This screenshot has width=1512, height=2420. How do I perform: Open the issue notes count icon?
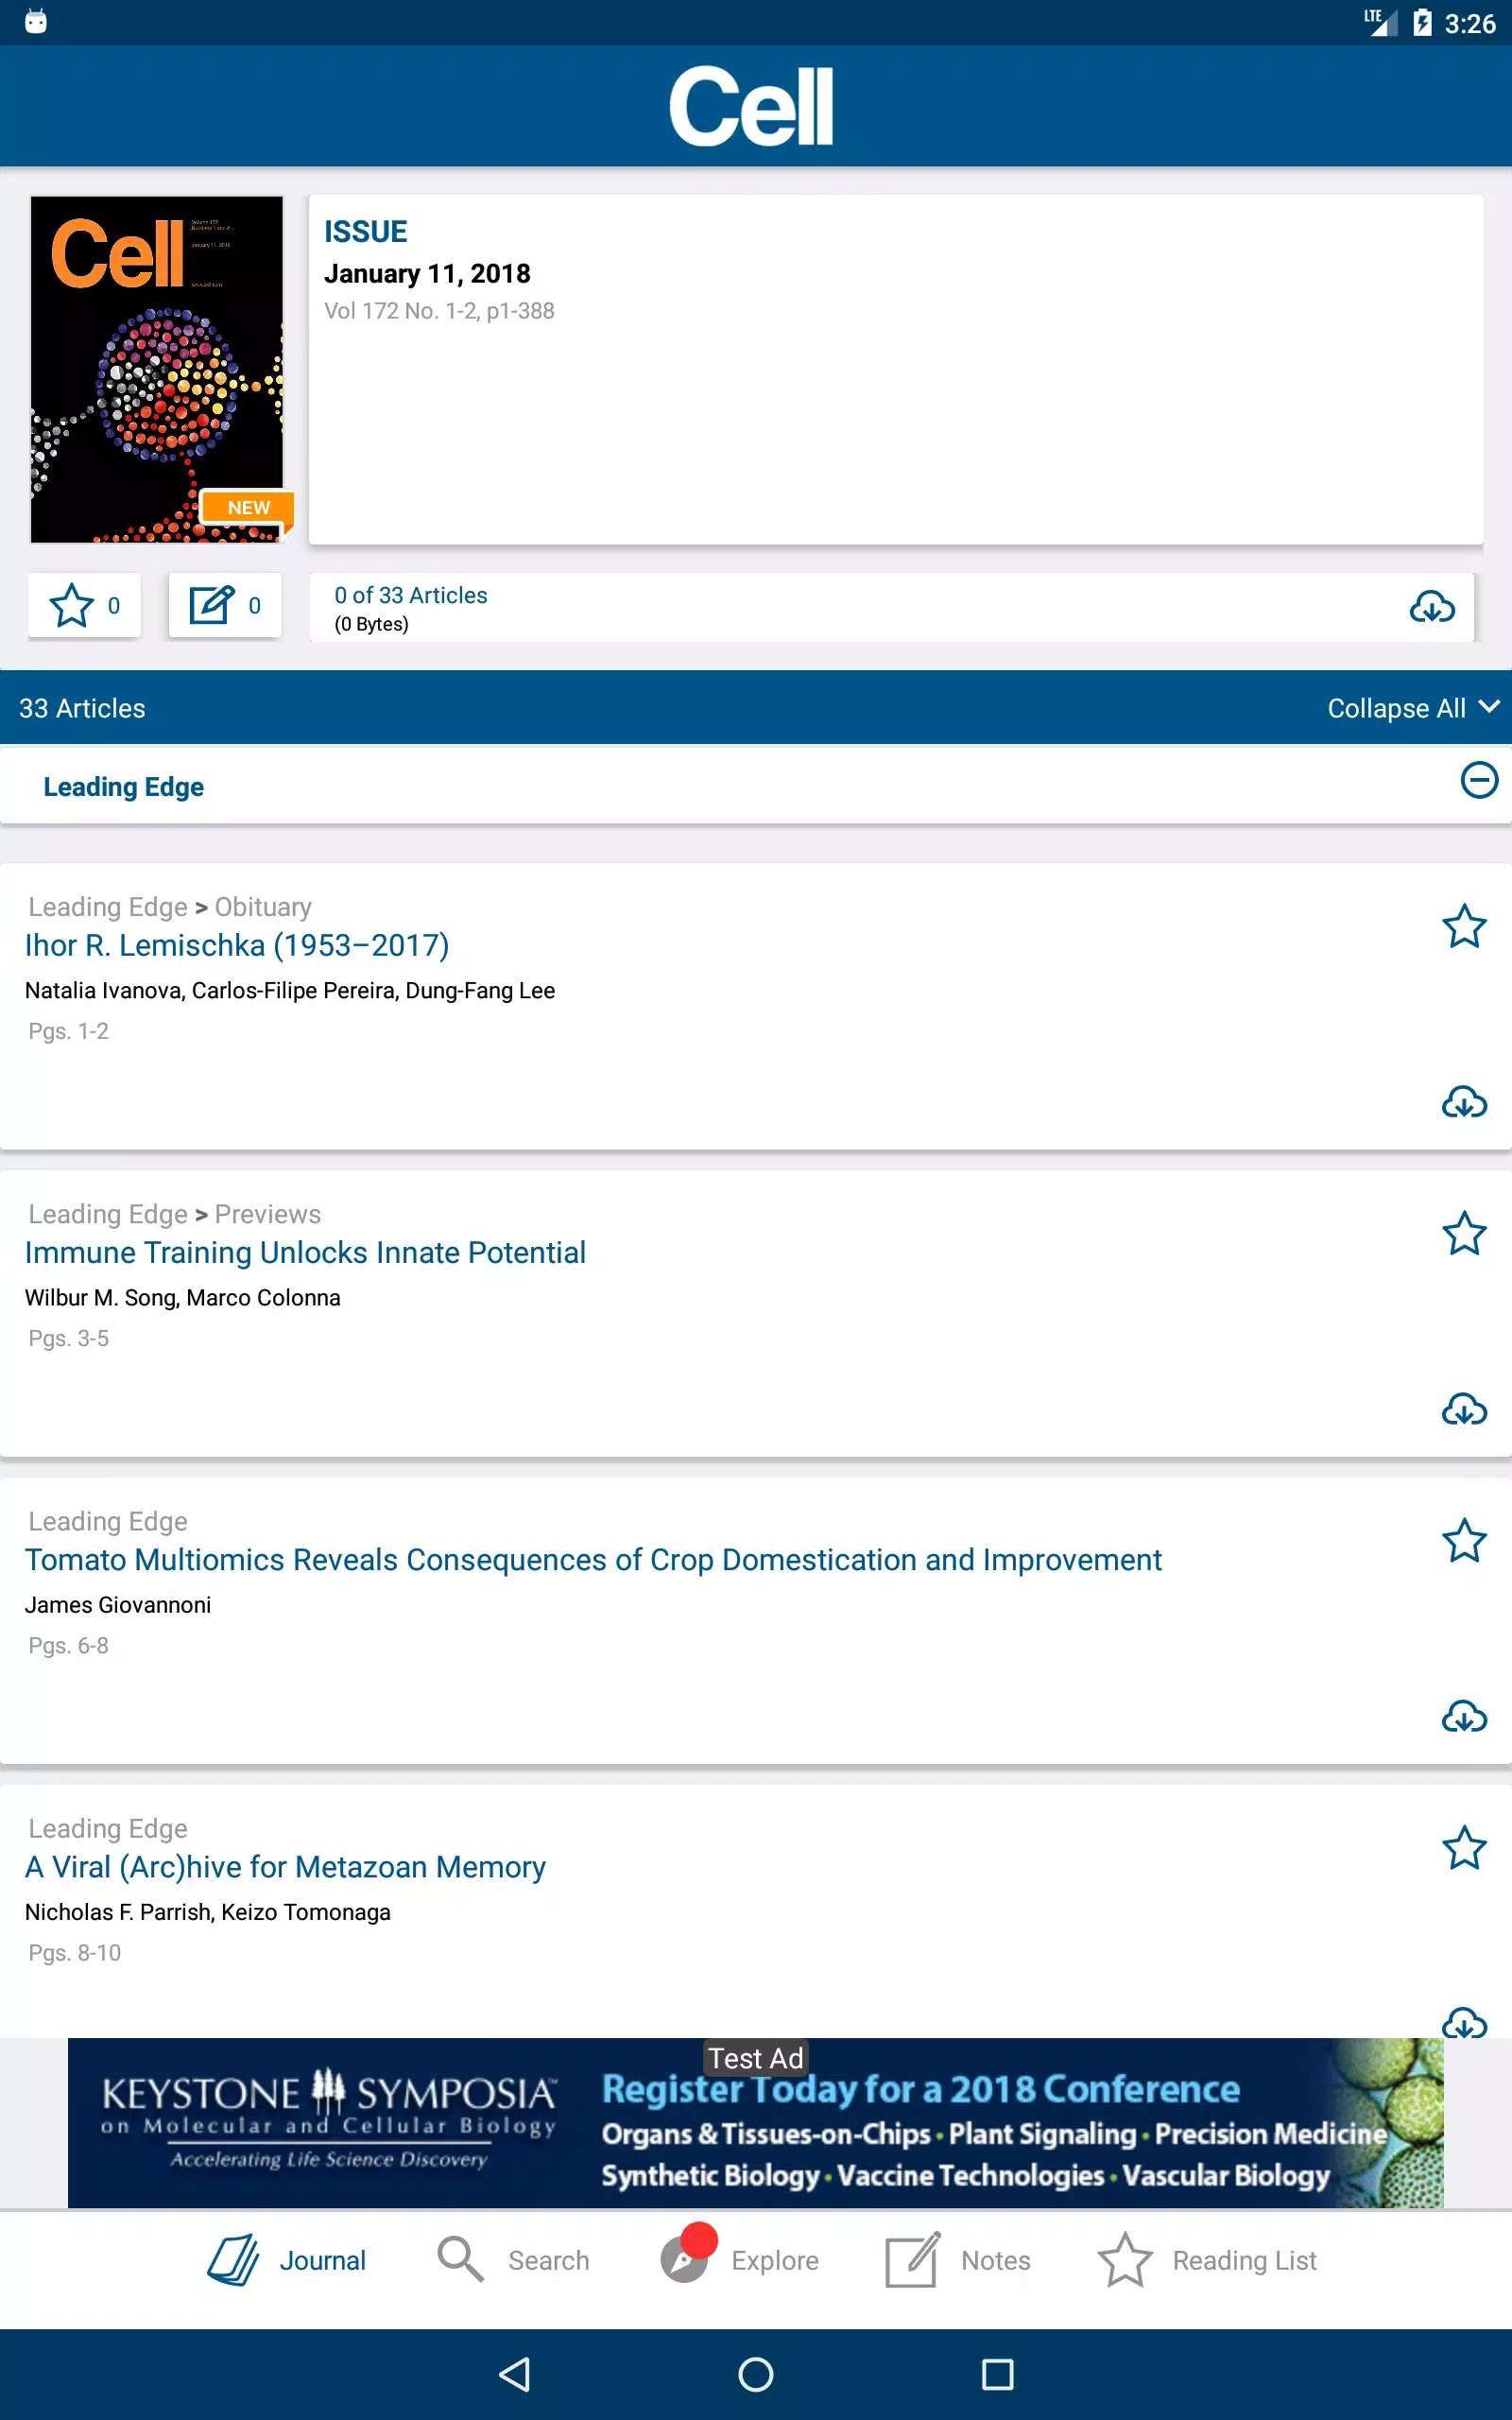(x=225, y=605)
